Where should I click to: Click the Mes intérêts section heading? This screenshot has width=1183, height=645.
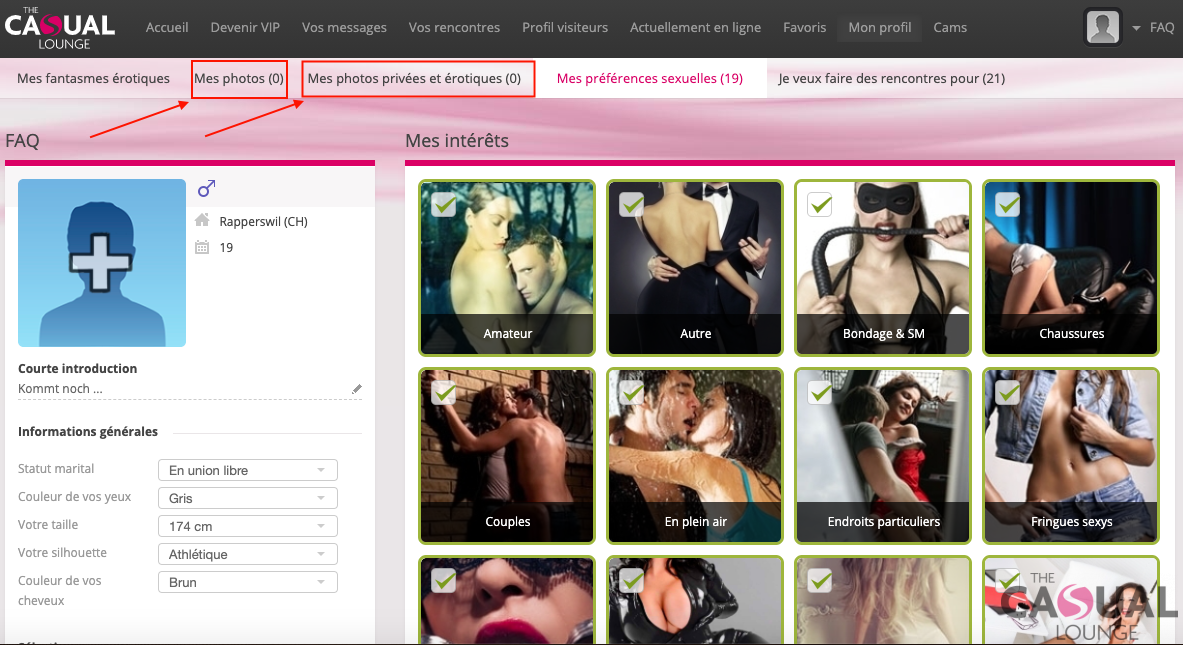click(457, 140)
